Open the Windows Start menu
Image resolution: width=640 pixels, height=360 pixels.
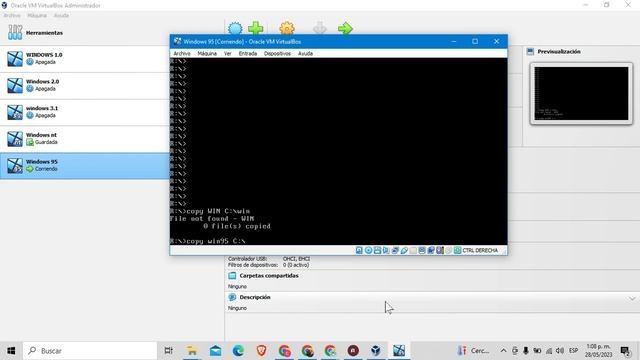(x=11, y=351)
